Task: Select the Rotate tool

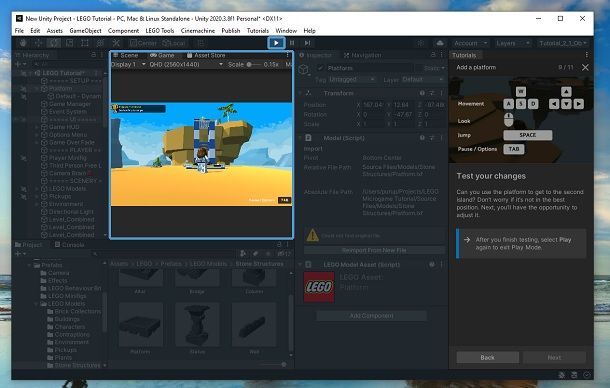Action: pos(54,43)
